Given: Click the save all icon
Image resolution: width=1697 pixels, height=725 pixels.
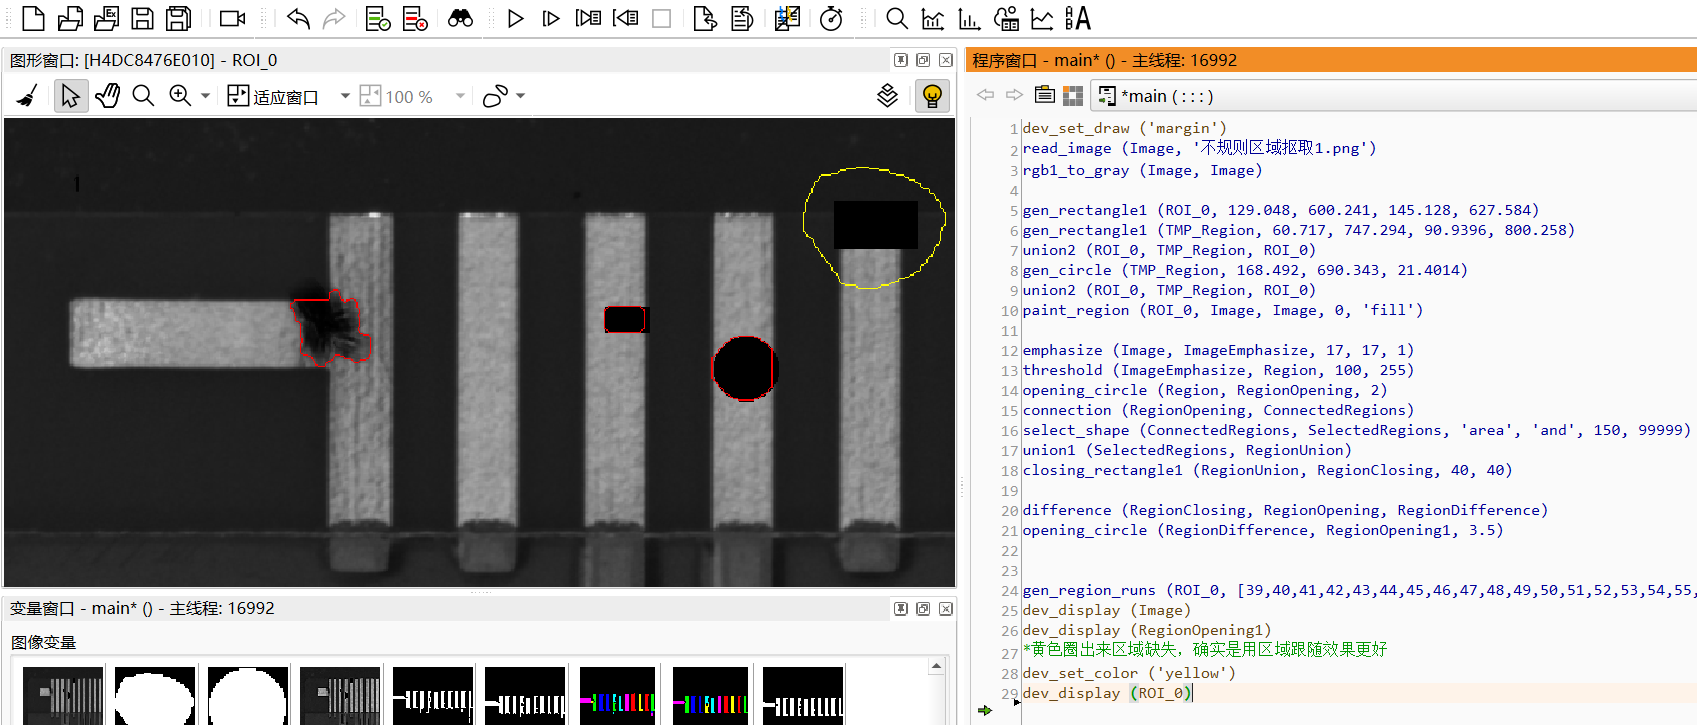Looking at the screenshot, I should [x=179, y=18].
